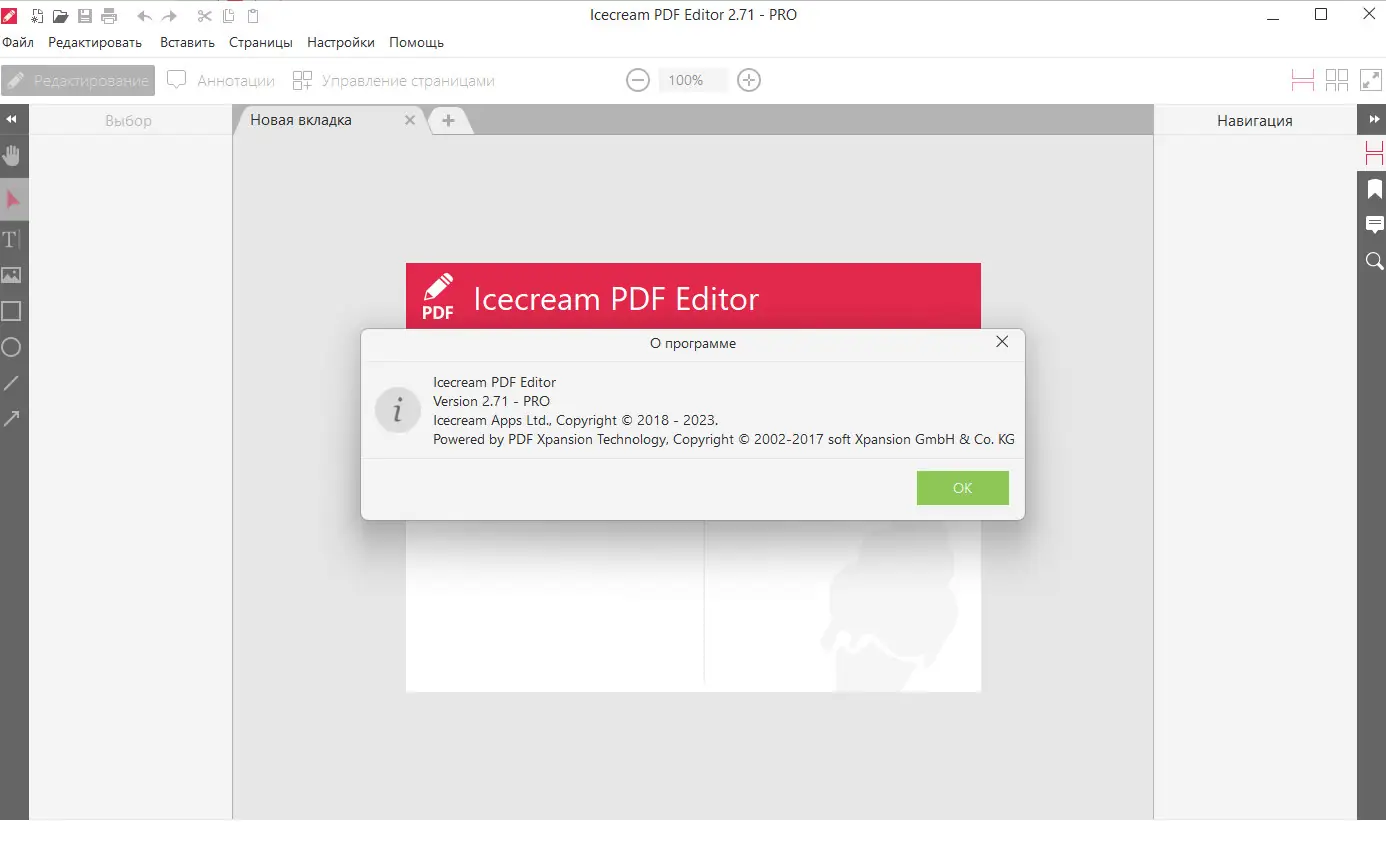Click the OK button in the dialog
The width and height of the screenshot is (1386, 842).
963,488
